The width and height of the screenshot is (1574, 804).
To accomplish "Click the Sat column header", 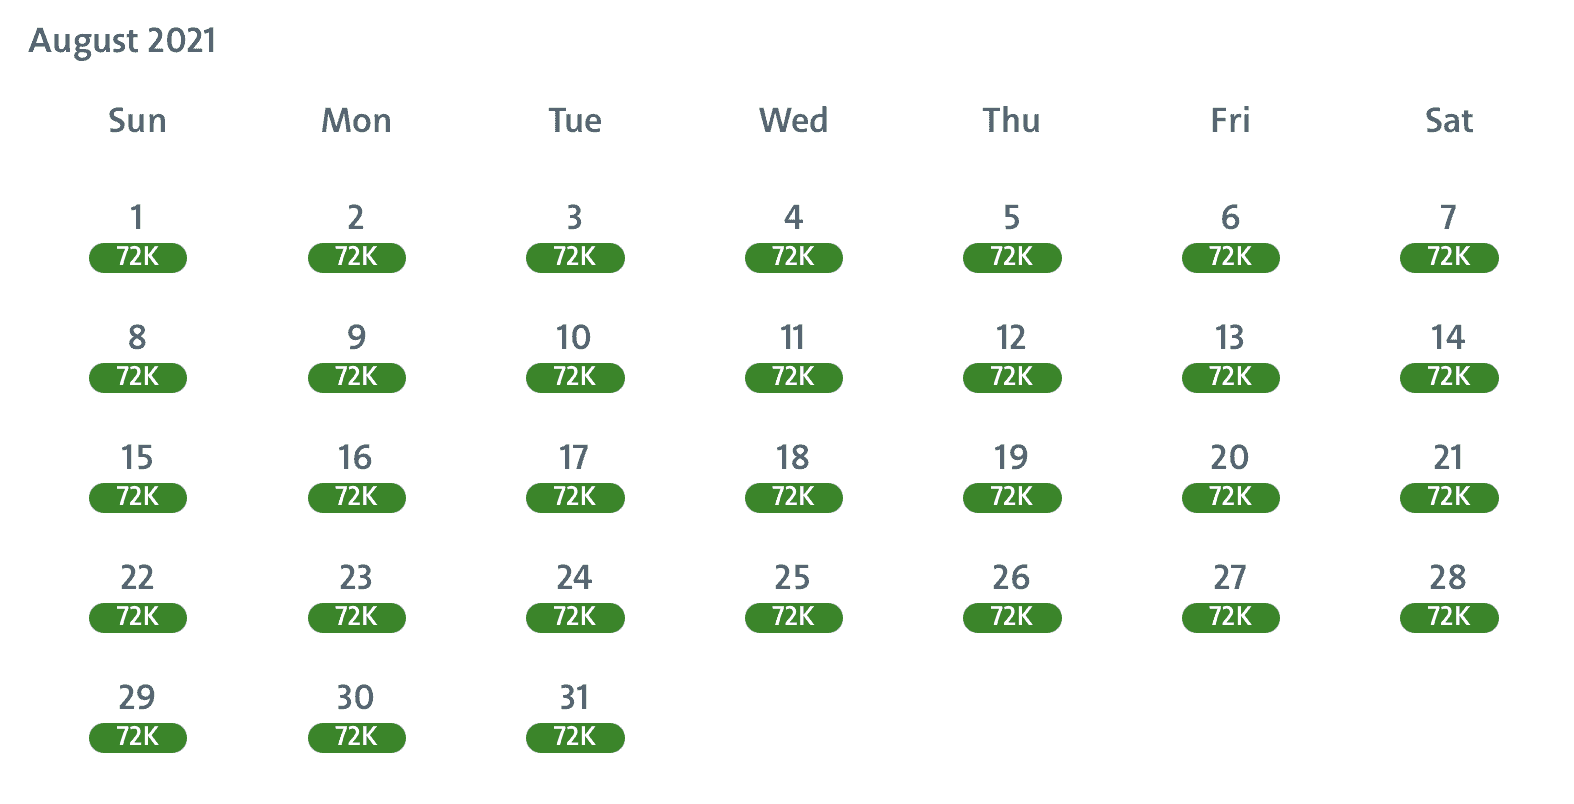I will pos(1448,121).
